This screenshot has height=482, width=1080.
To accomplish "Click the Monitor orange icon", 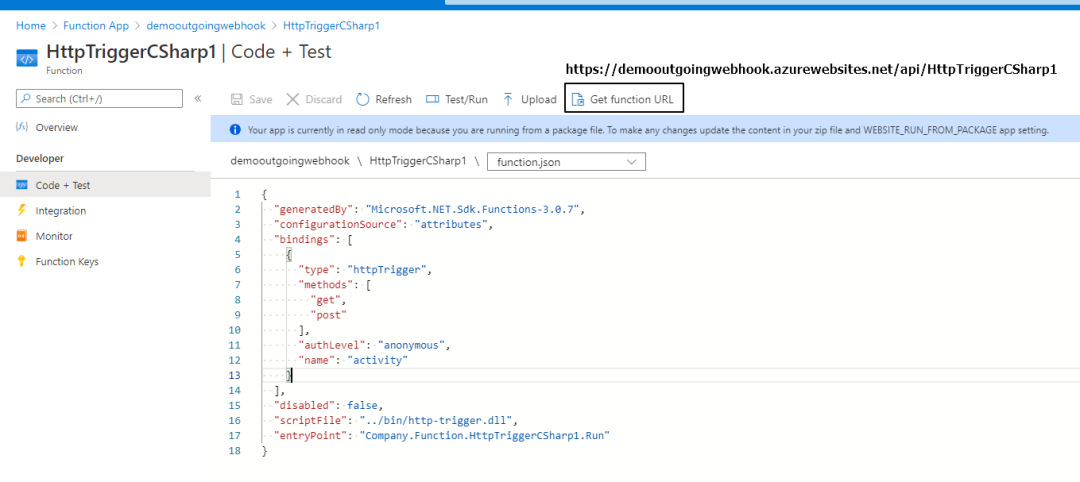I will (x=22, y=236).
